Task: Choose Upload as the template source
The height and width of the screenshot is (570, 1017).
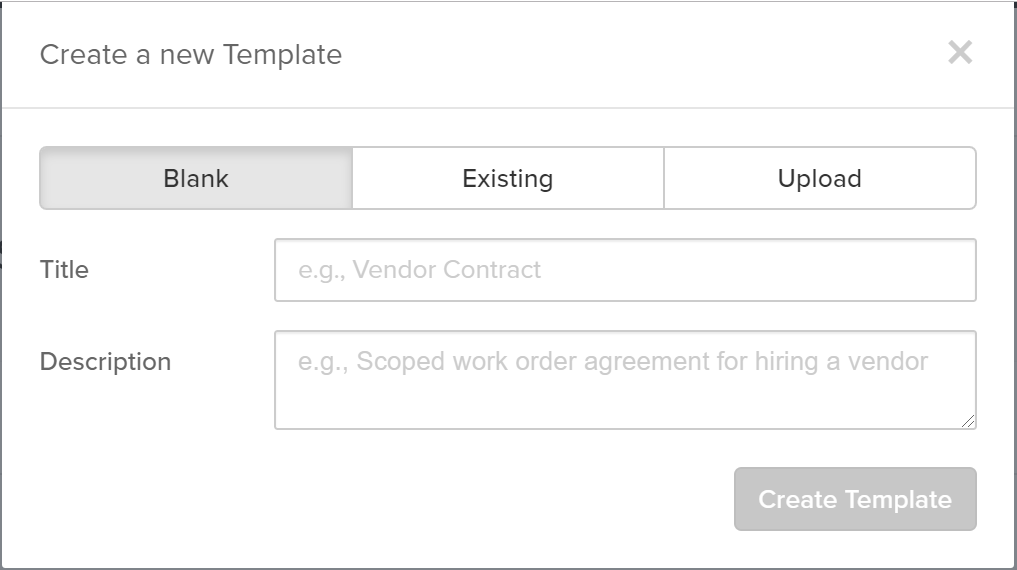Action: coord(820,178)
